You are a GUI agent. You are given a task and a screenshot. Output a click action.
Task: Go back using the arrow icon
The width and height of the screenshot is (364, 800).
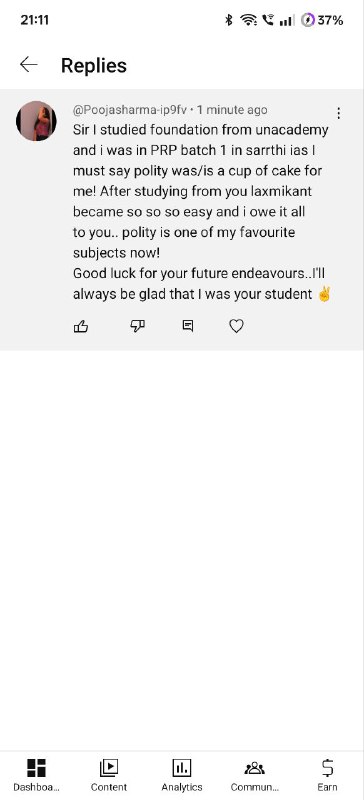[29, 65]
